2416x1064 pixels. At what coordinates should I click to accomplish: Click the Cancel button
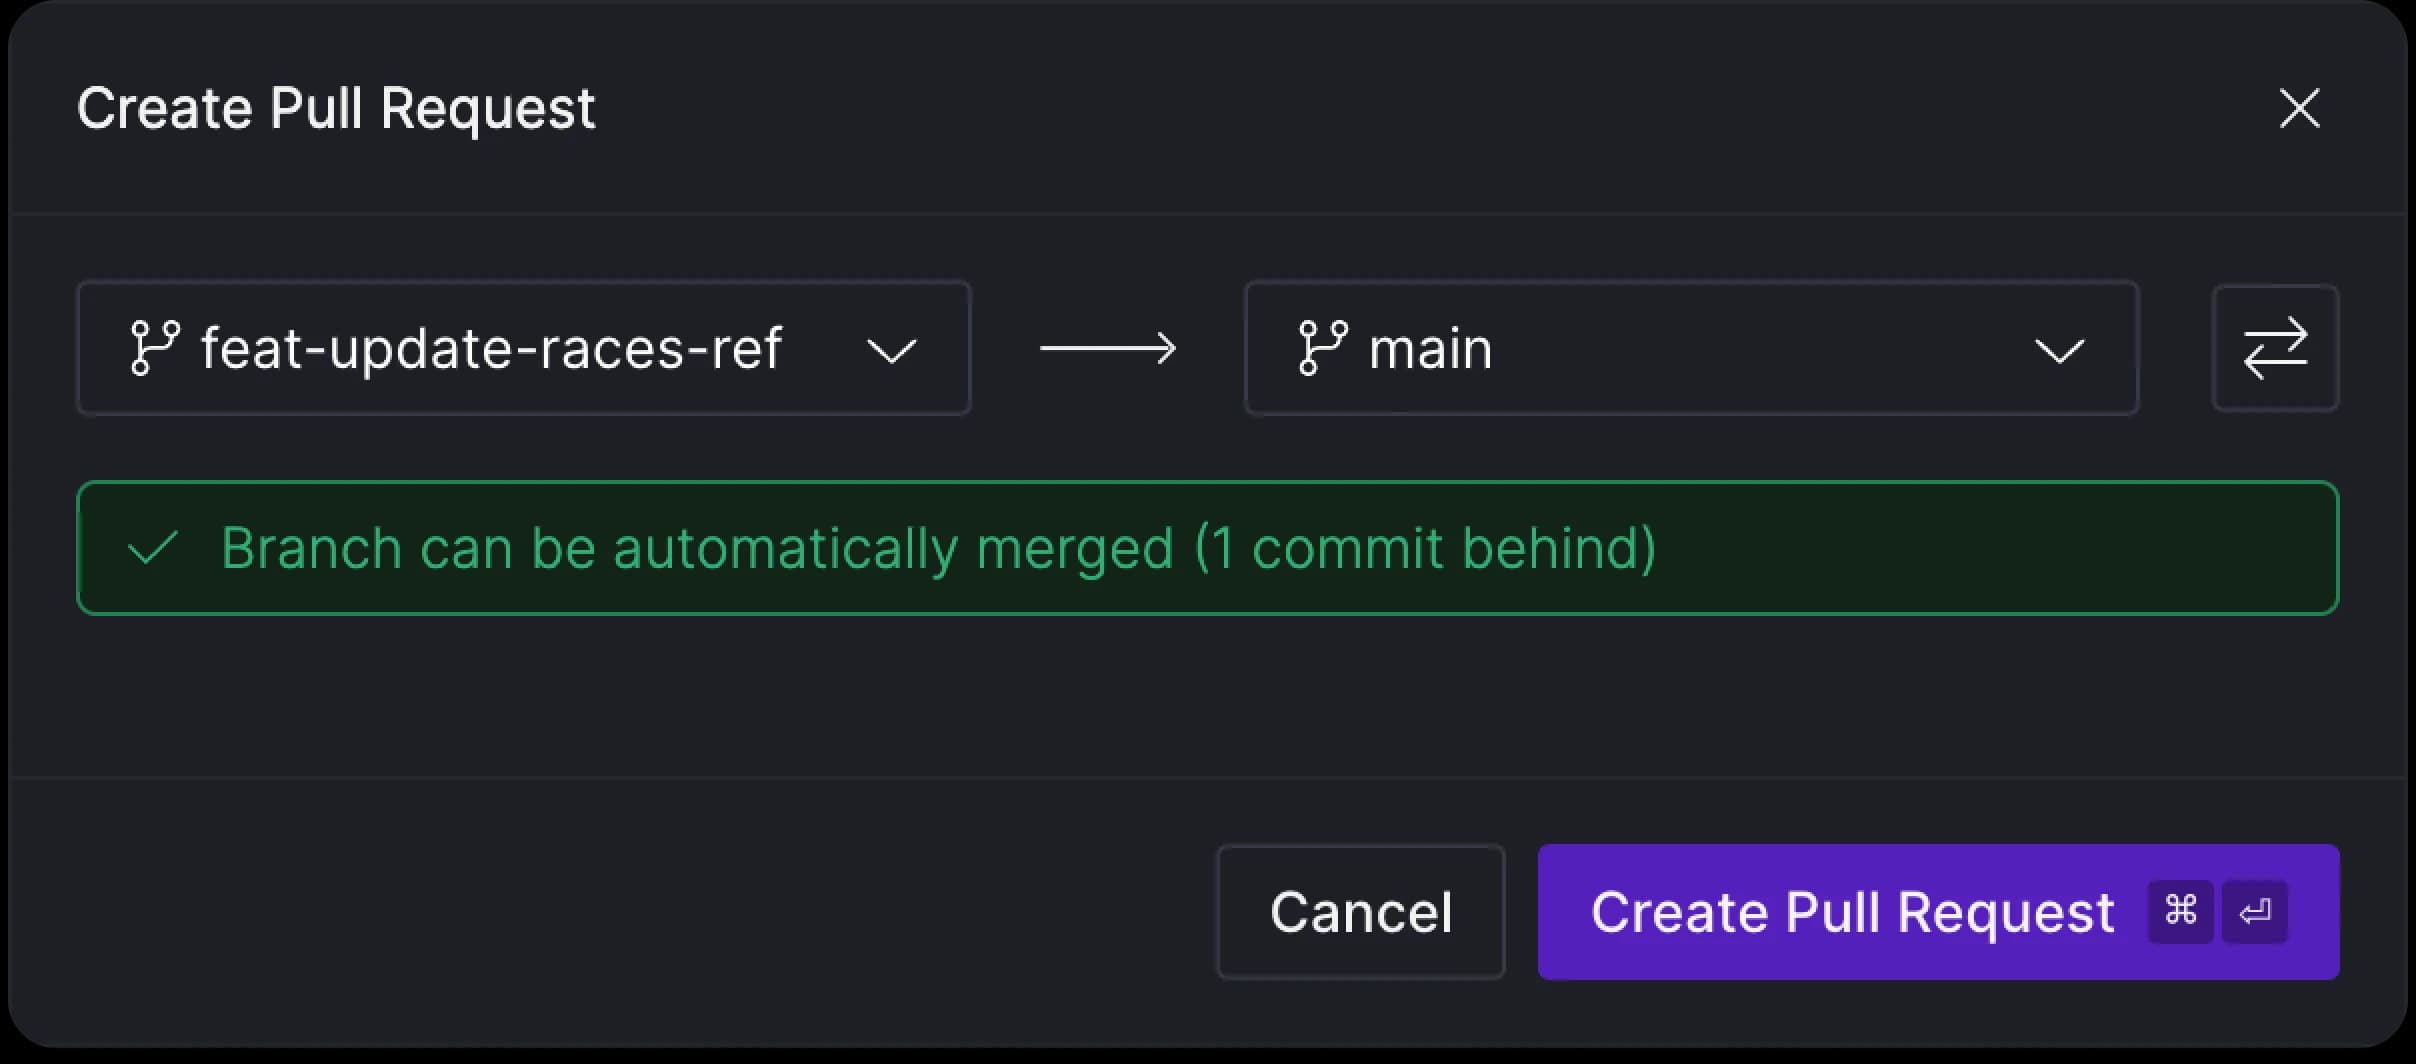point(1360,911)
